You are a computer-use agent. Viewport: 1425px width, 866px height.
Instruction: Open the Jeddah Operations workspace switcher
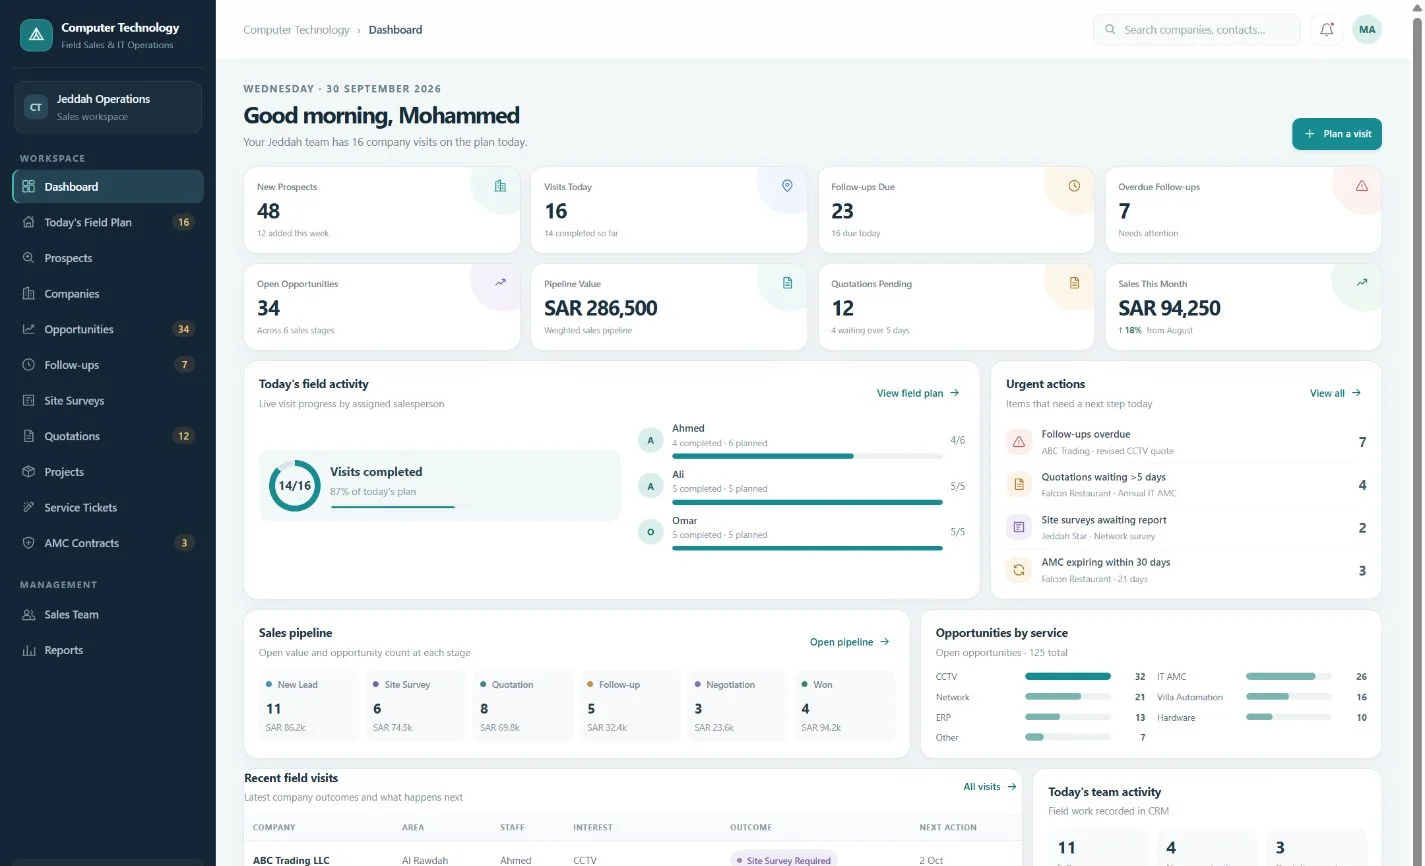pyautogui.click(x=108, y=107)
